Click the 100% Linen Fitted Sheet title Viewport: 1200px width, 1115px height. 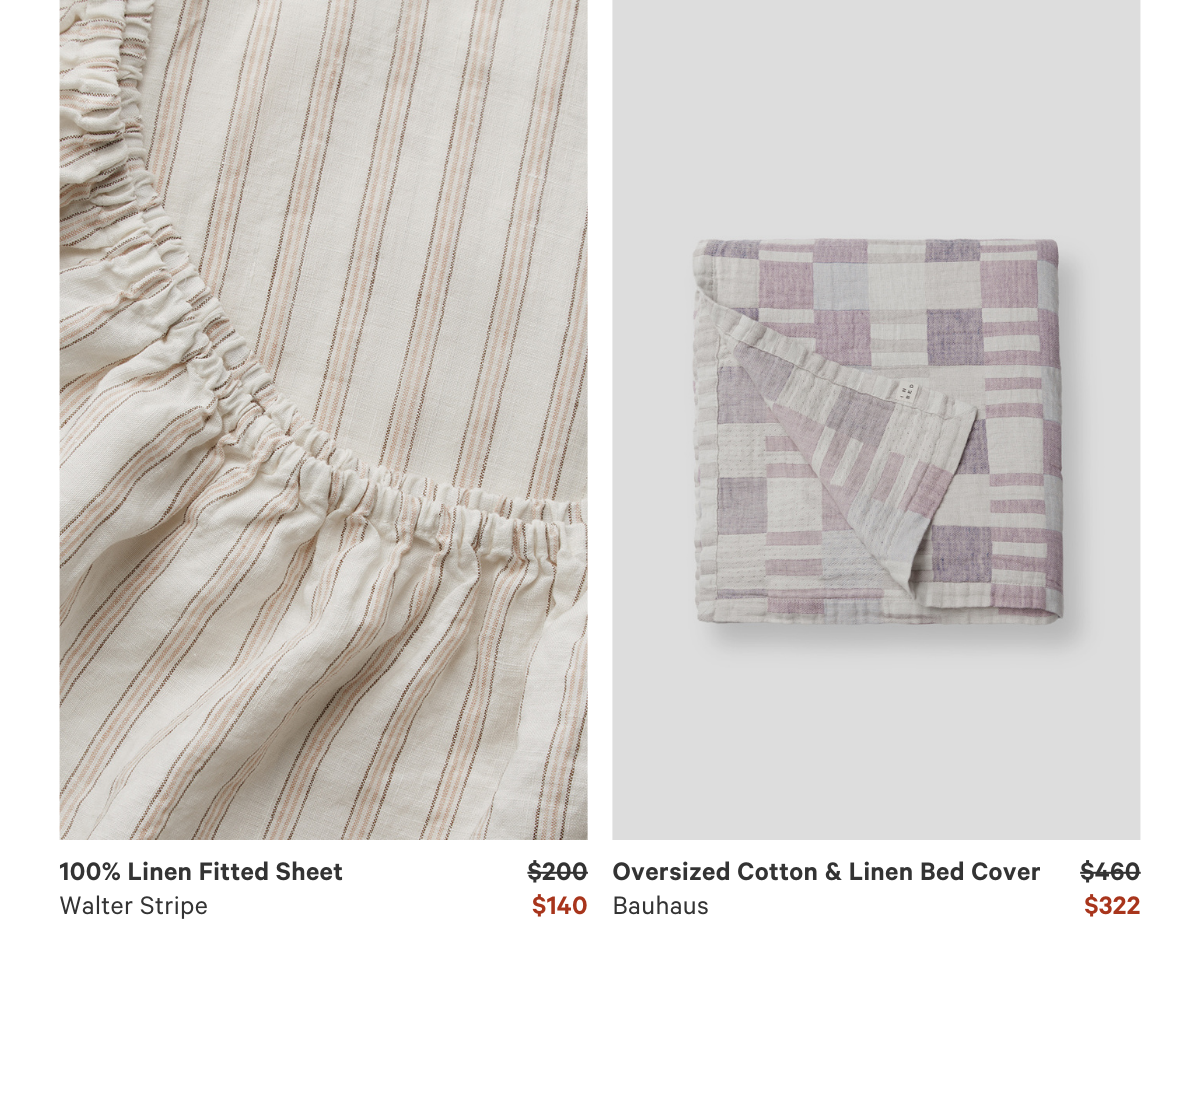click(x=201, y=872)
